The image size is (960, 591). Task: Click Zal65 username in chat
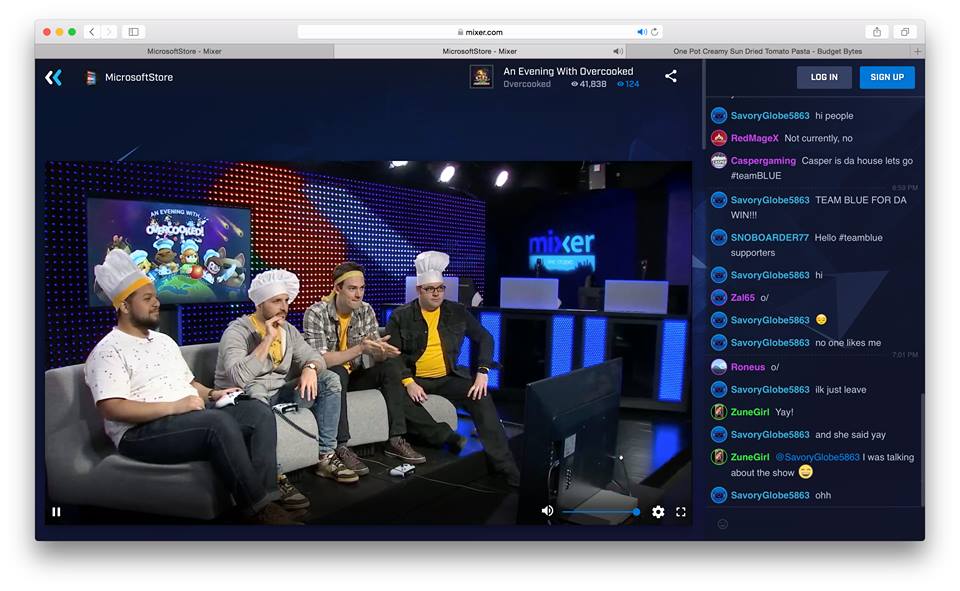pyautogui.click(x=743, y=298)
